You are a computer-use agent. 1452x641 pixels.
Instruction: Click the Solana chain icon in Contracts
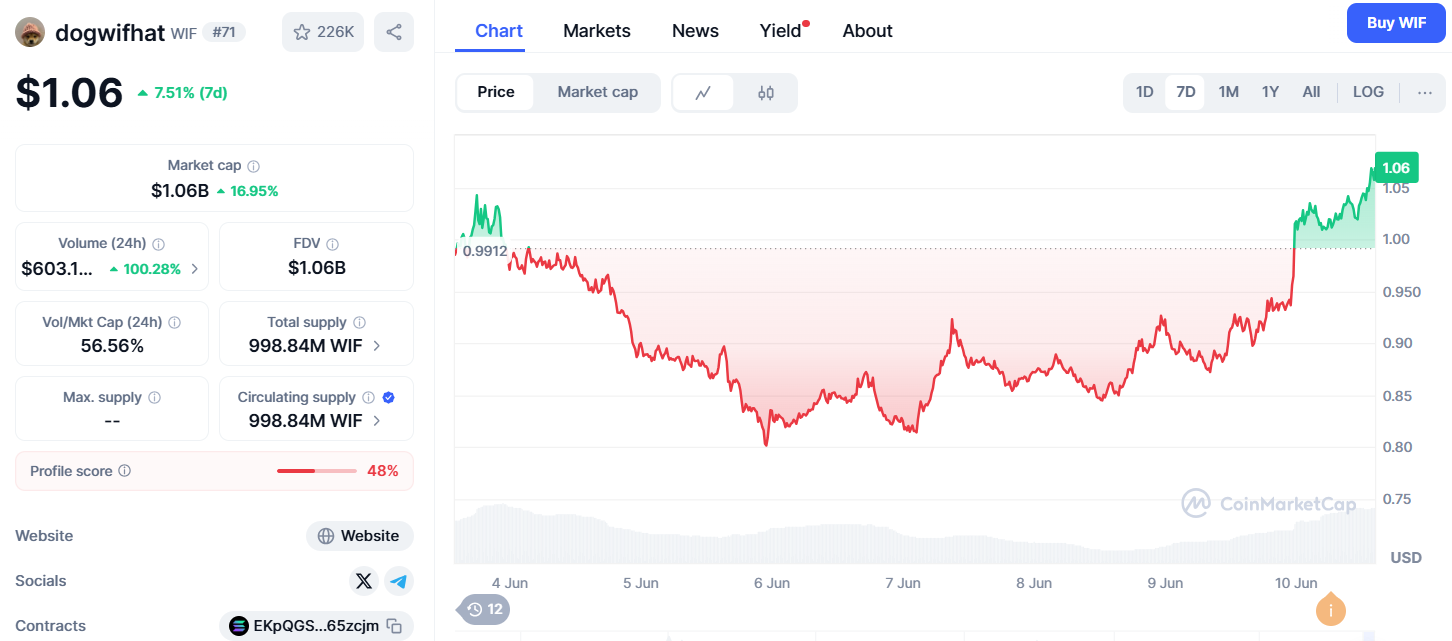[x=239, y=627]
